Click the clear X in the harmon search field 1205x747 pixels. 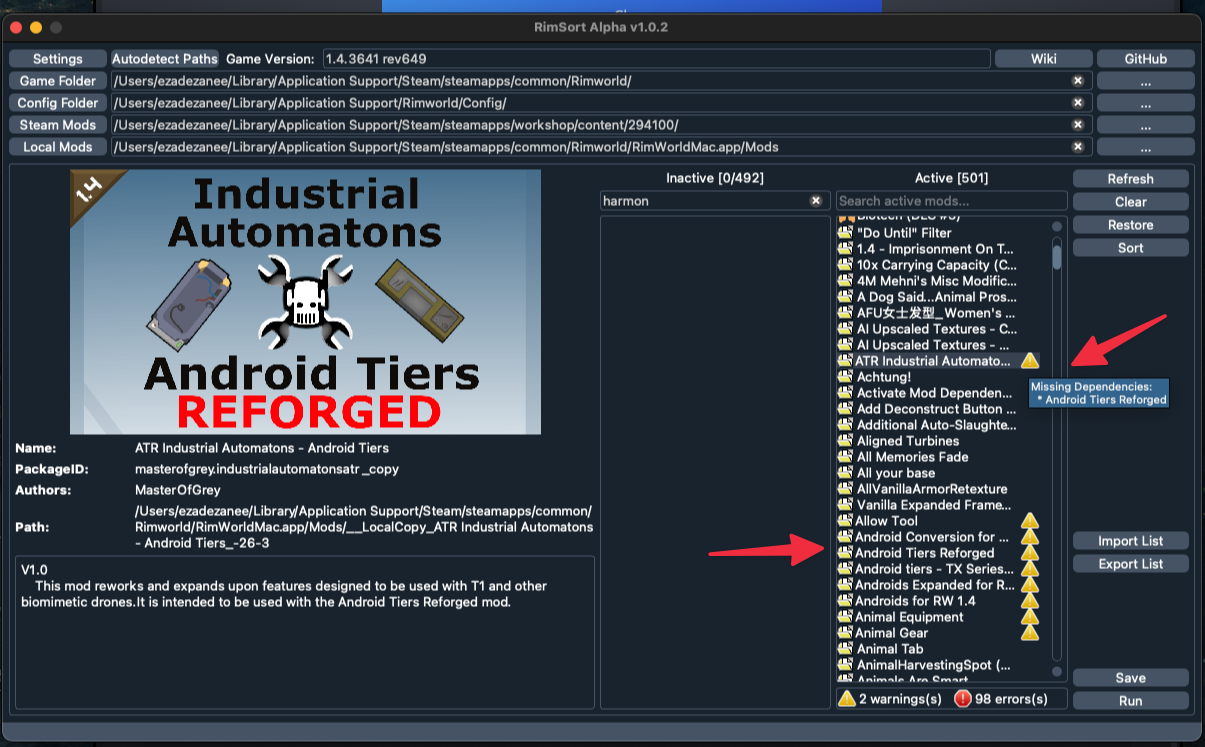tap(815, 200)
